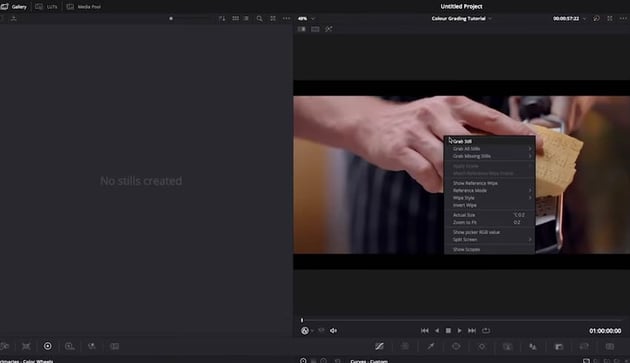Open Colour Grading Tutorial timeline dropdown

pyautogui.click(x=462, y=18)
